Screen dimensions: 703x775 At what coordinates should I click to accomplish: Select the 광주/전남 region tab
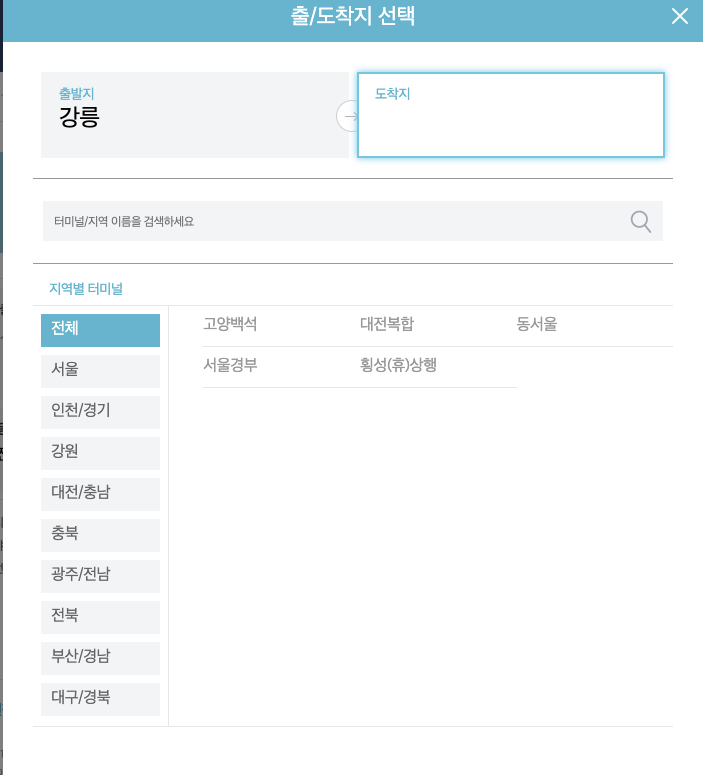tap(100, 576)
